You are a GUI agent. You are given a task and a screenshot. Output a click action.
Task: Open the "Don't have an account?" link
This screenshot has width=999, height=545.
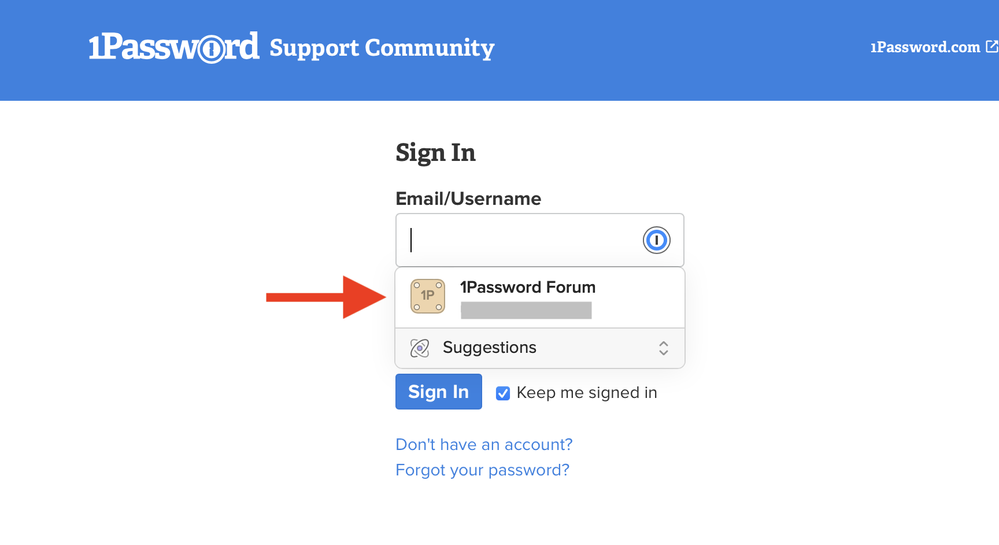484,444
